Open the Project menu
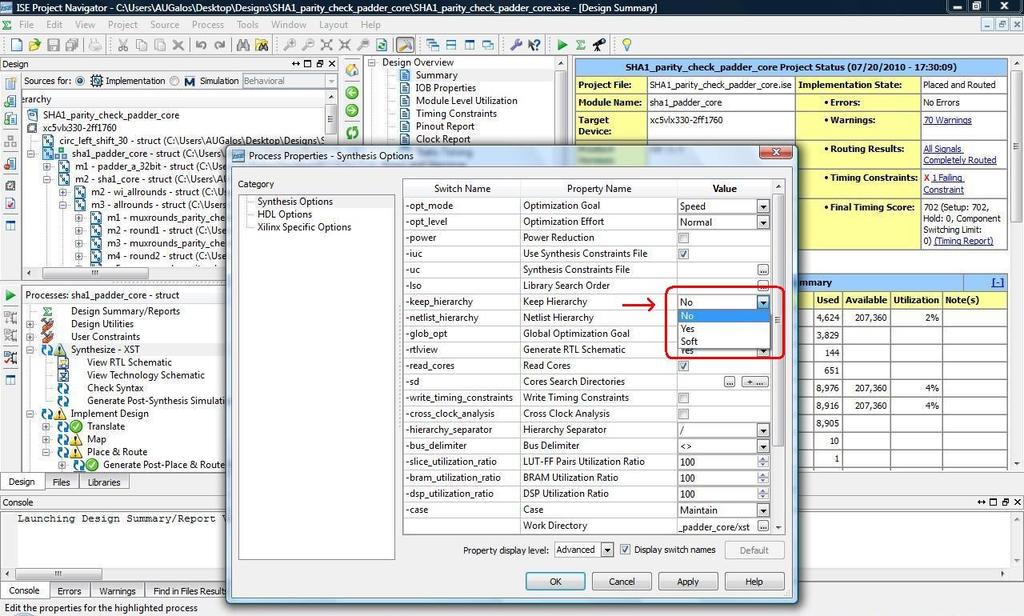 (123, 25)
